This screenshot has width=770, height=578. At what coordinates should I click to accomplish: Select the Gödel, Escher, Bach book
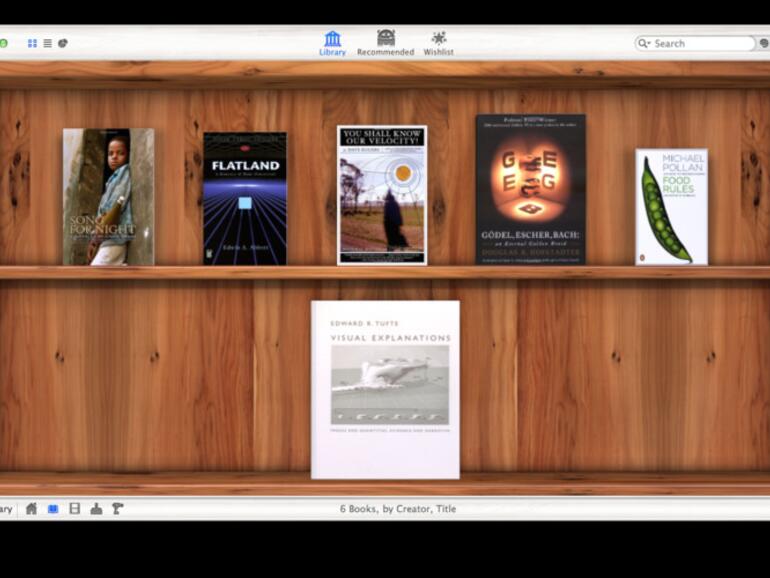pyautogui.click(x=530, y=189)
